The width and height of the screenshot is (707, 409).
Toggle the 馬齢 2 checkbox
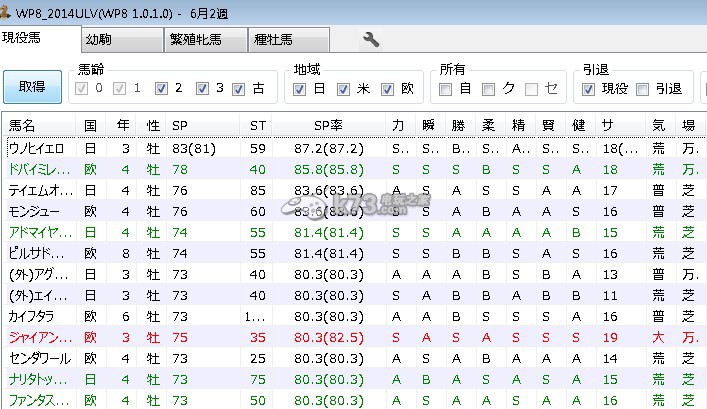pos(161,89)
